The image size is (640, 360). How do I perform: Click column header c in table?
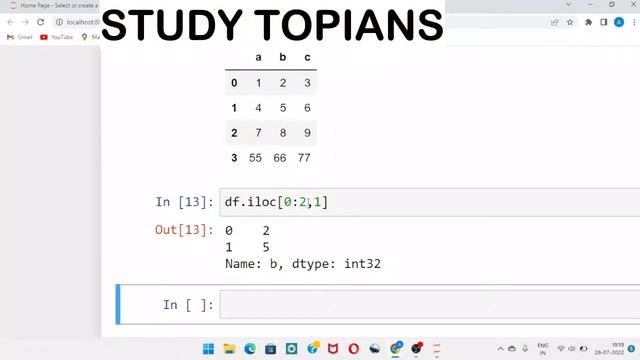click(307, 58)
